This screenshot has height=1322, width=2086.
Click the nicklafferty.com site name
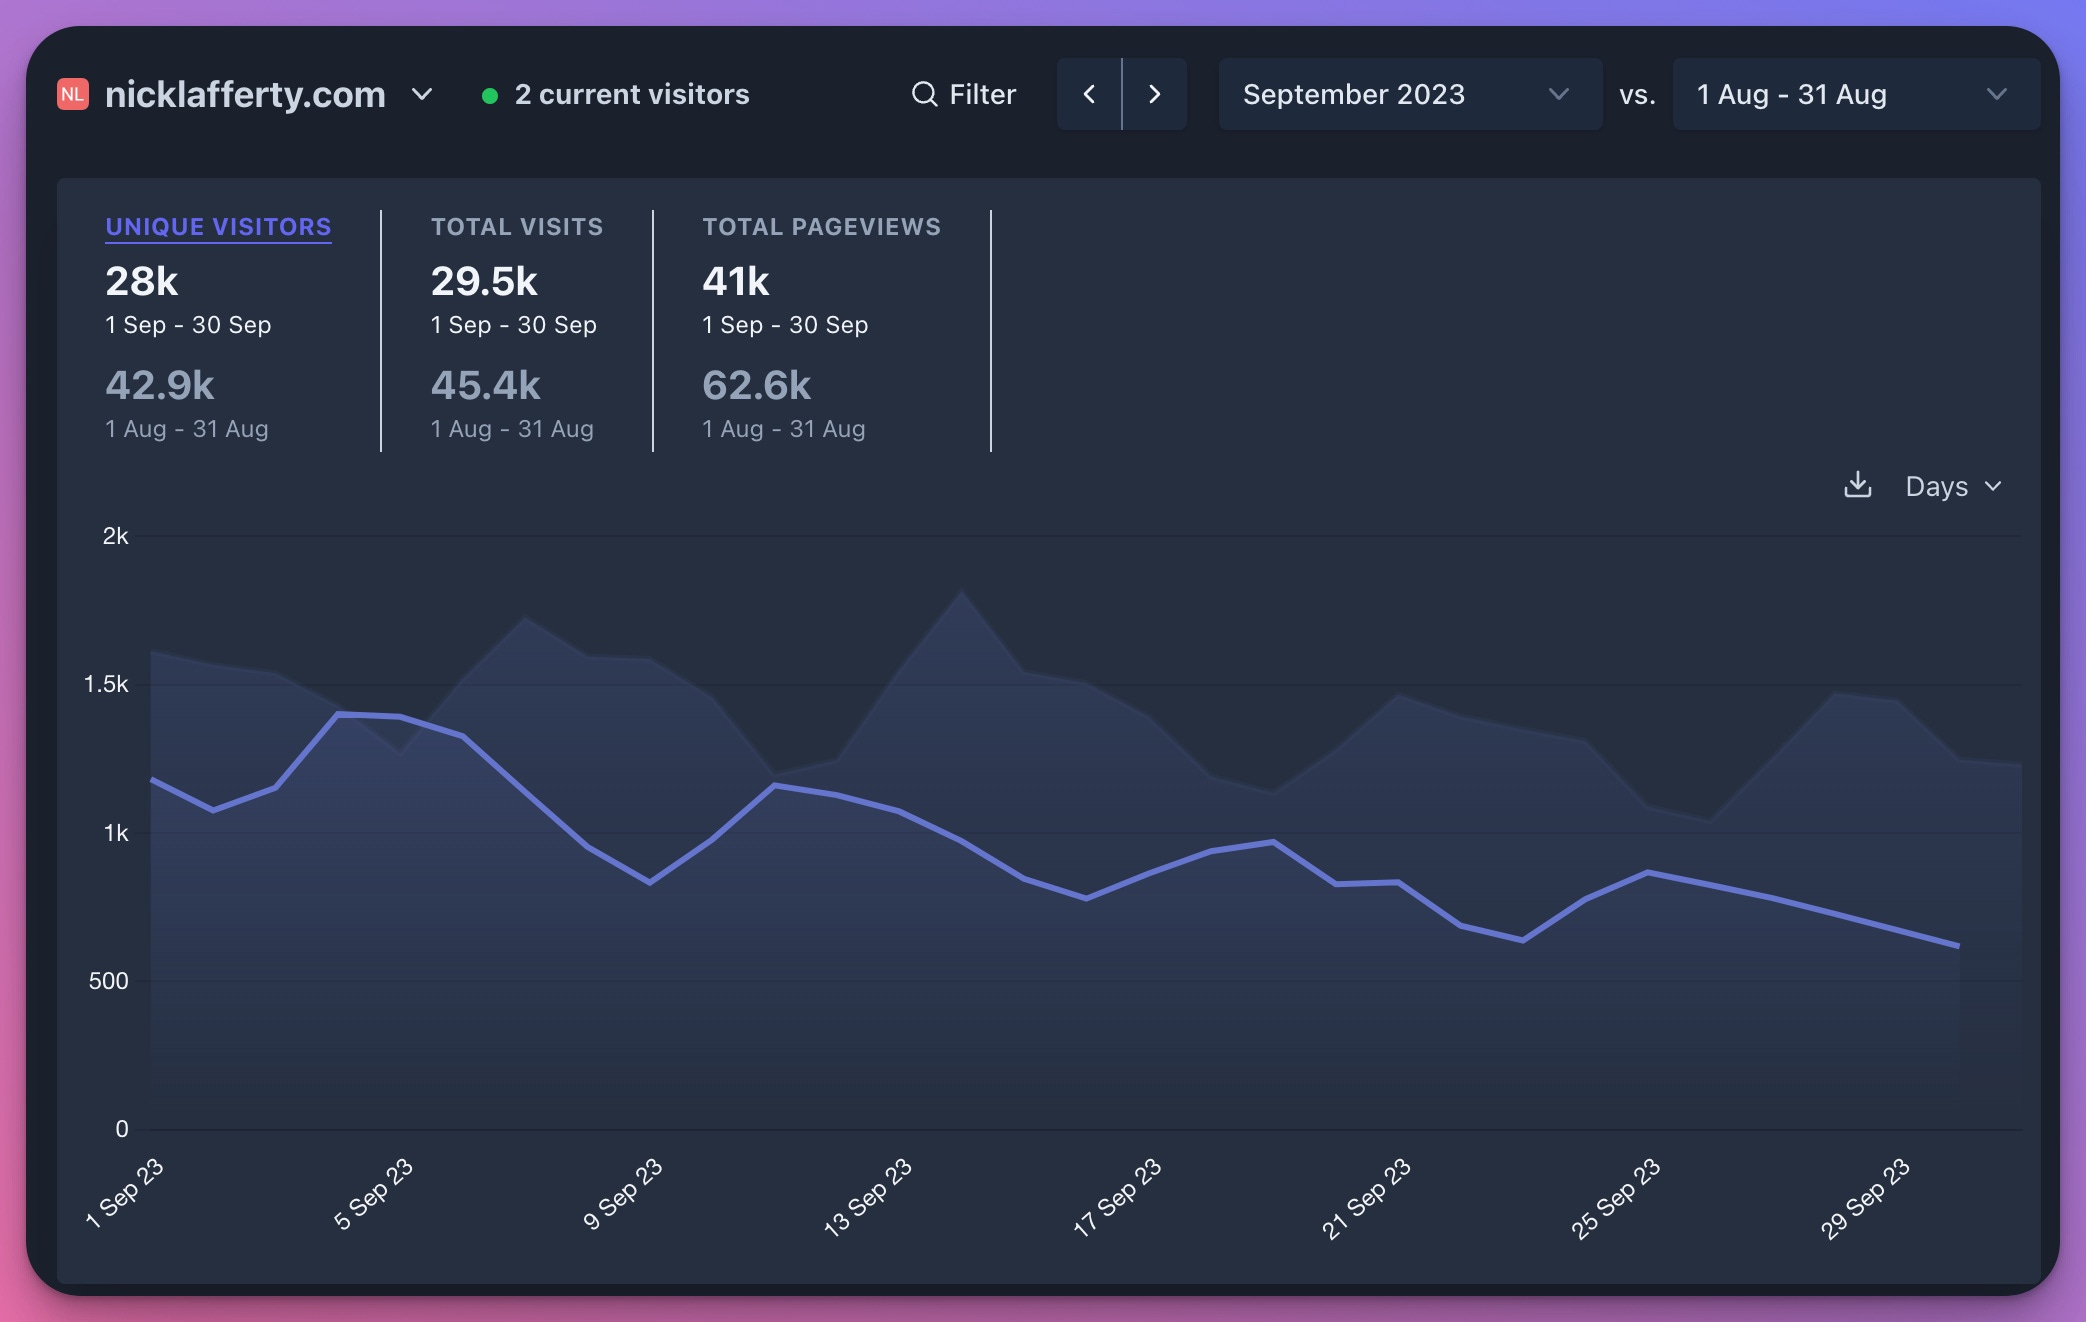click(x=245, y=94)
